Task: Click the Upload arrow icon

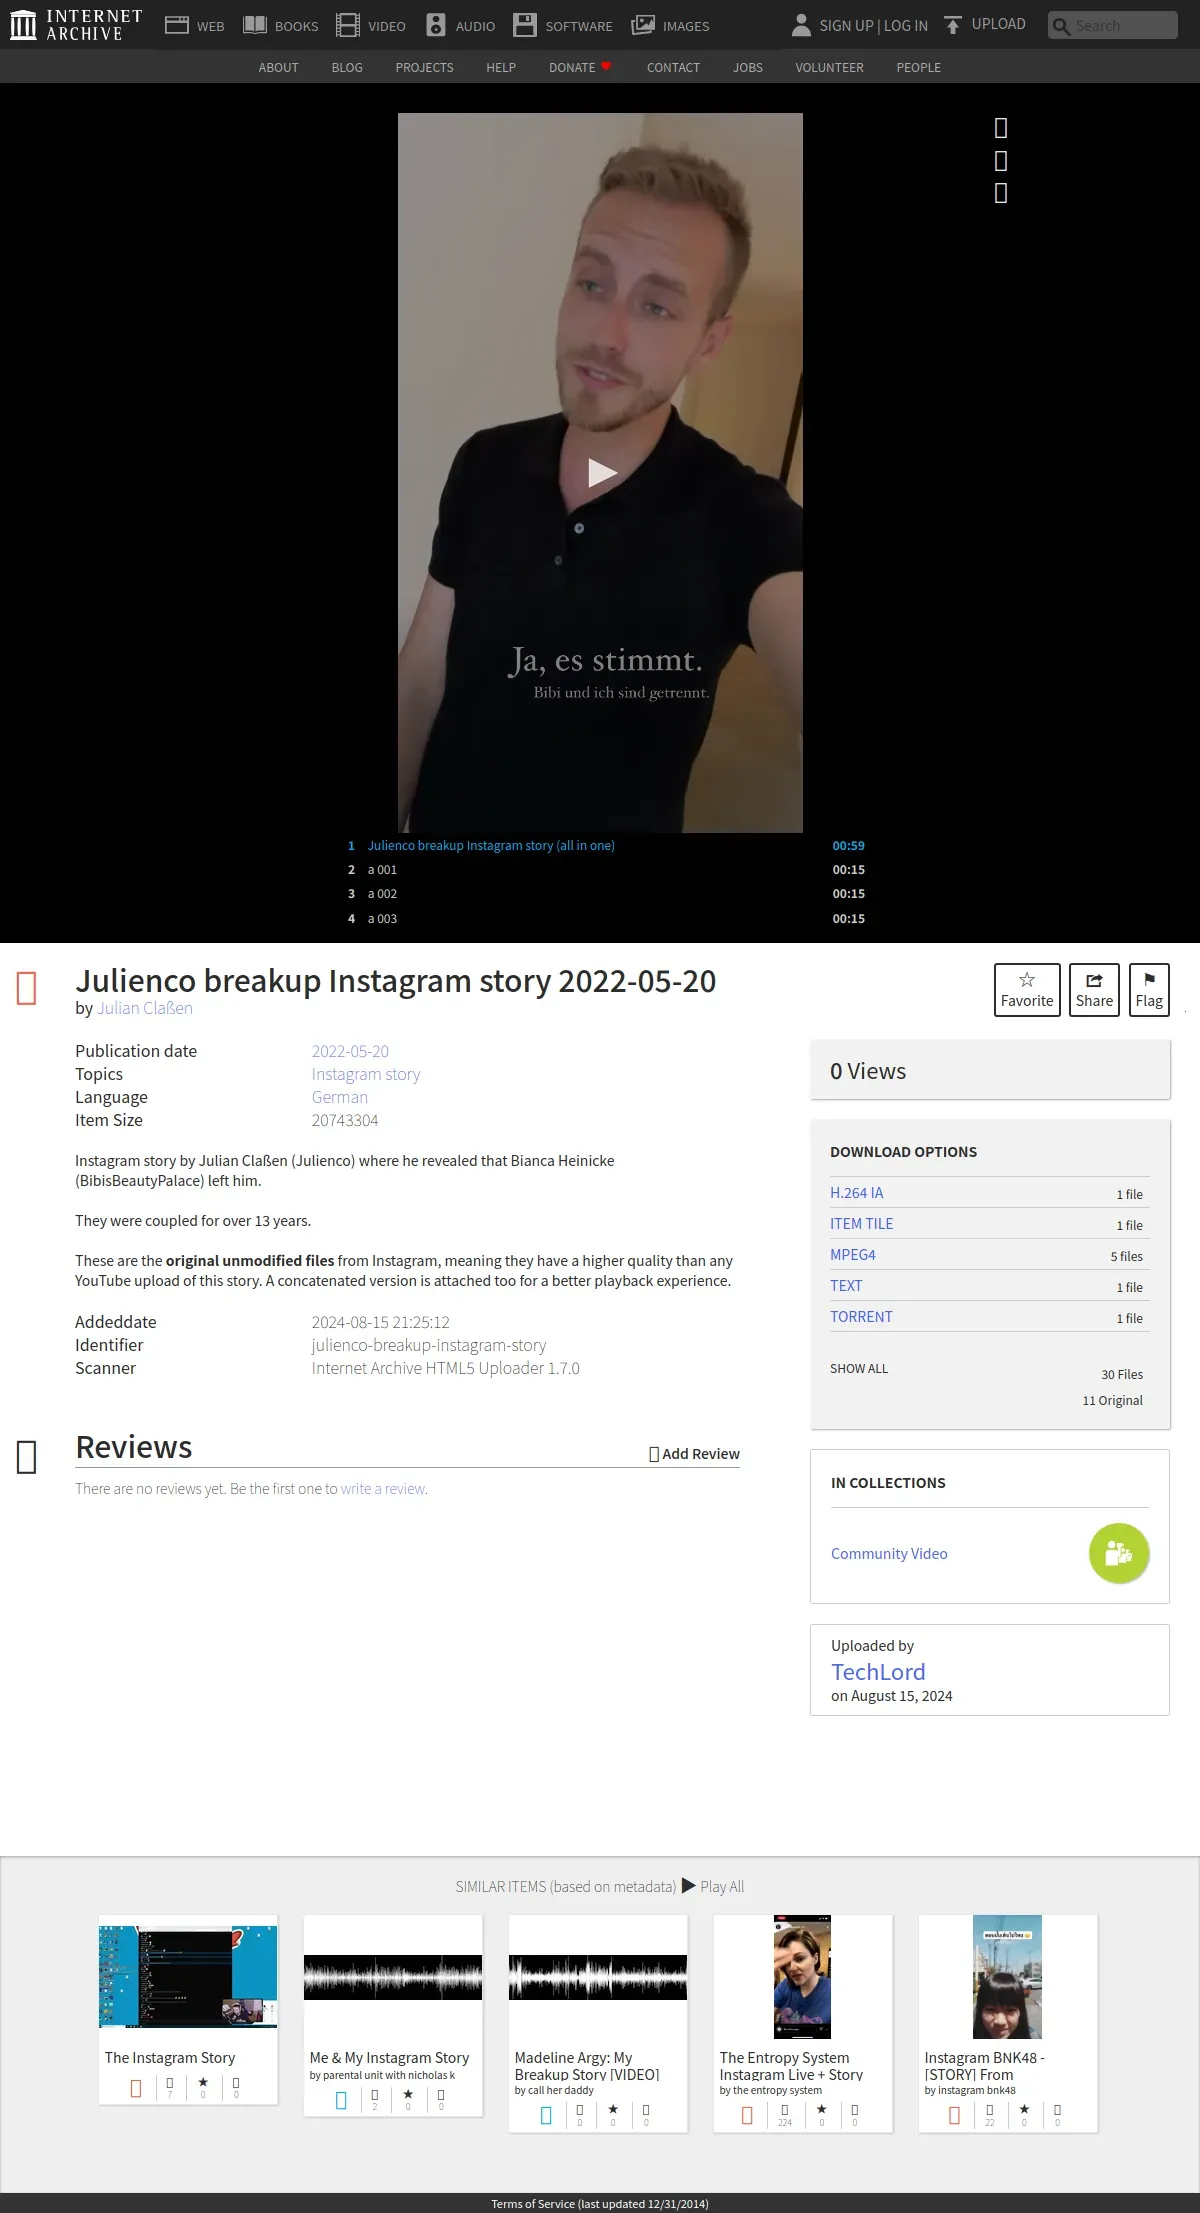Action: click(x=953, y=25)
